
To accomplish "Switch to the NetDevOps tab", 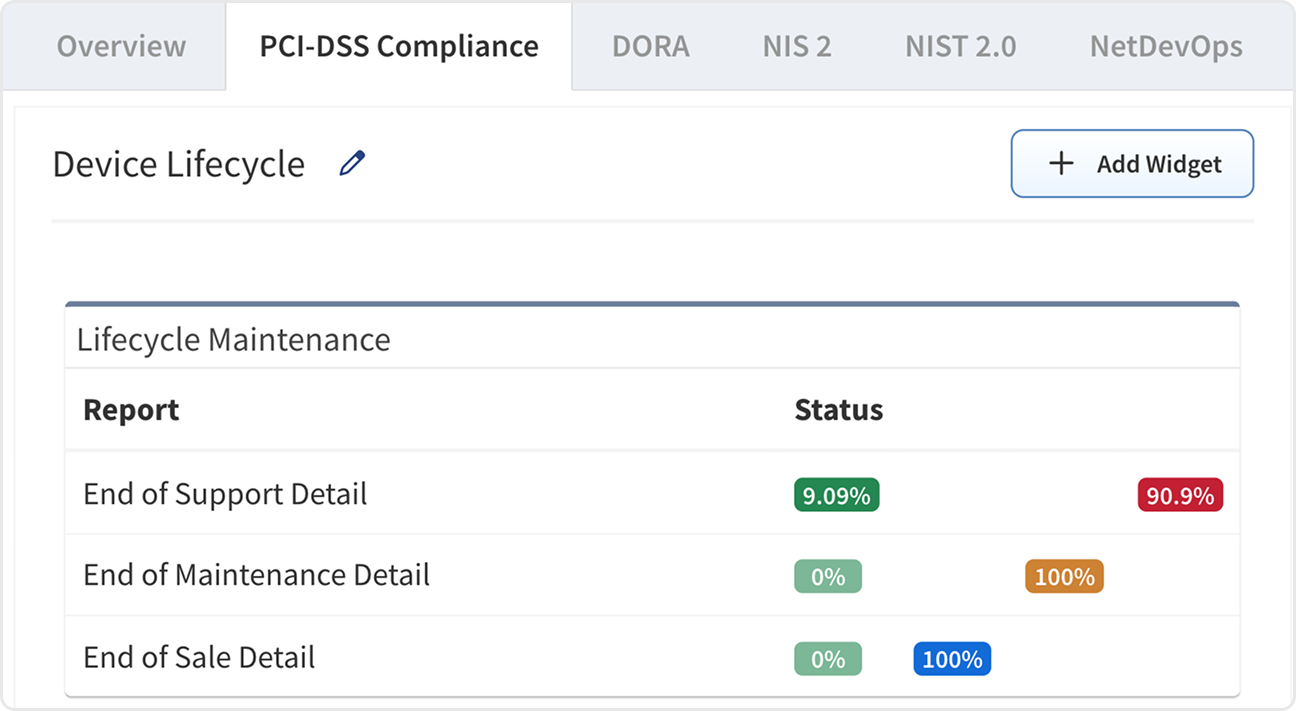I will (1166, 46).
